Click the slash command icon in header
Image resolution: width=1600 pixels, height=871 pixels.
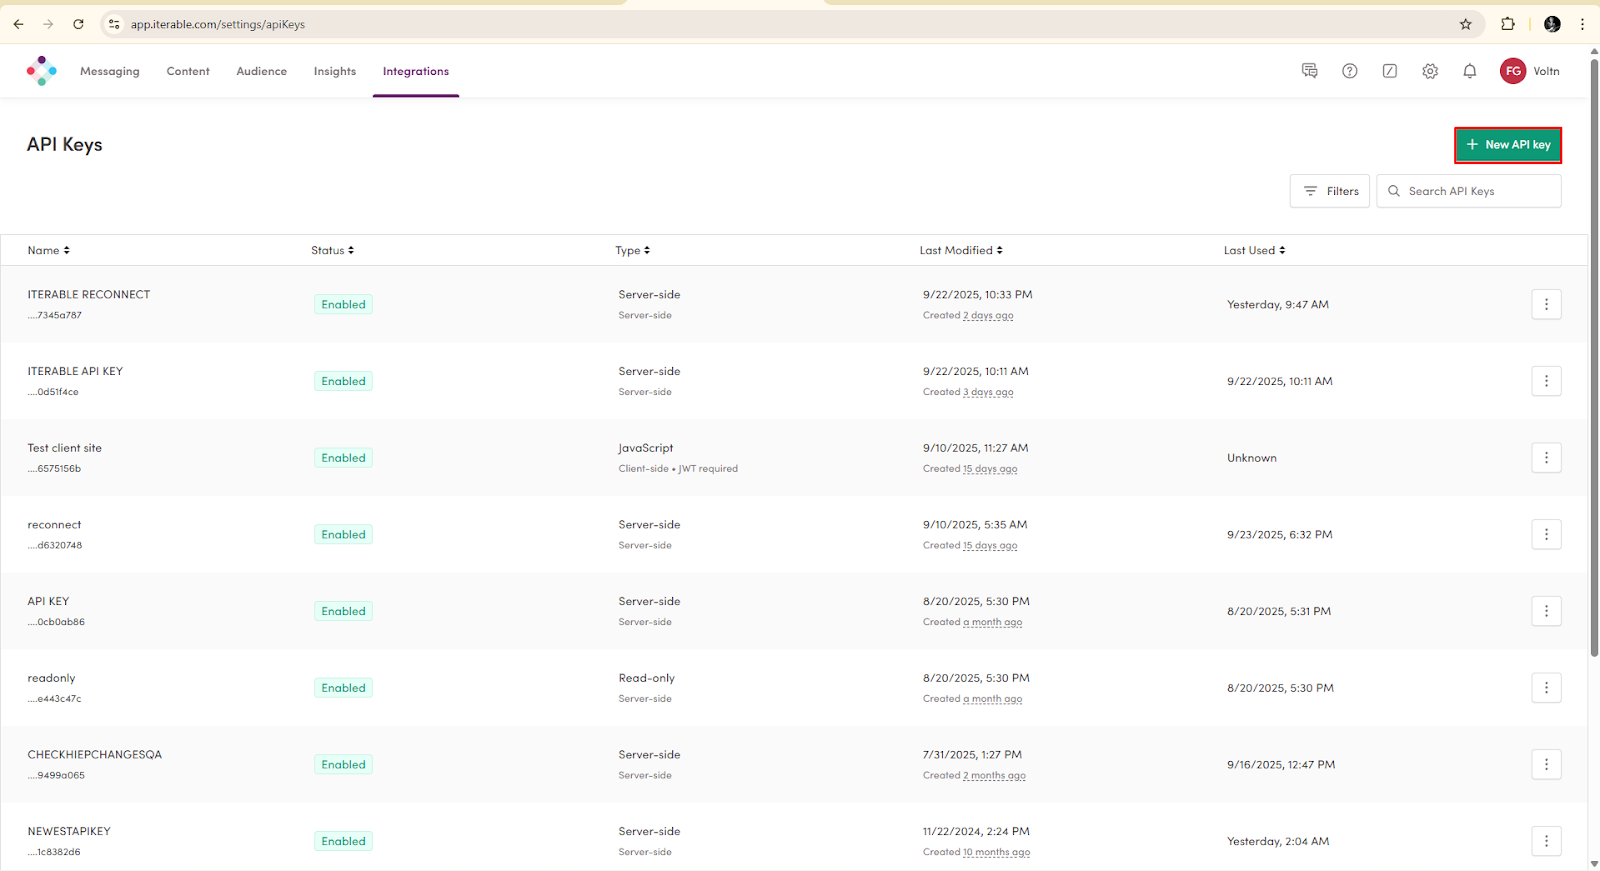tap(1389, 71)
